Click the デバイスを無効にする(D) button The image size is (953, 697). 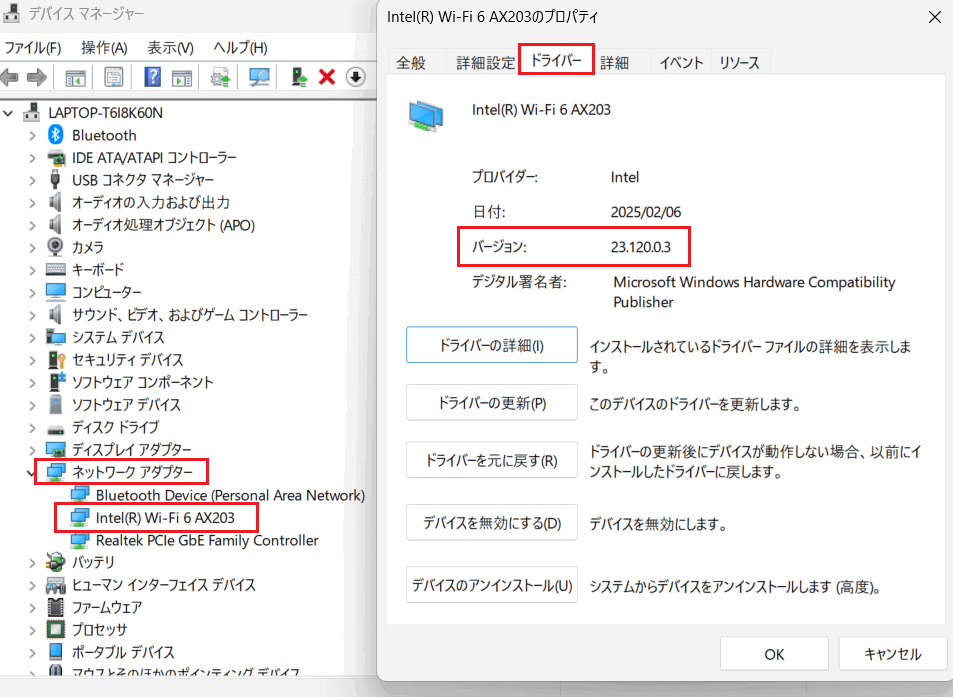(492, 523)
